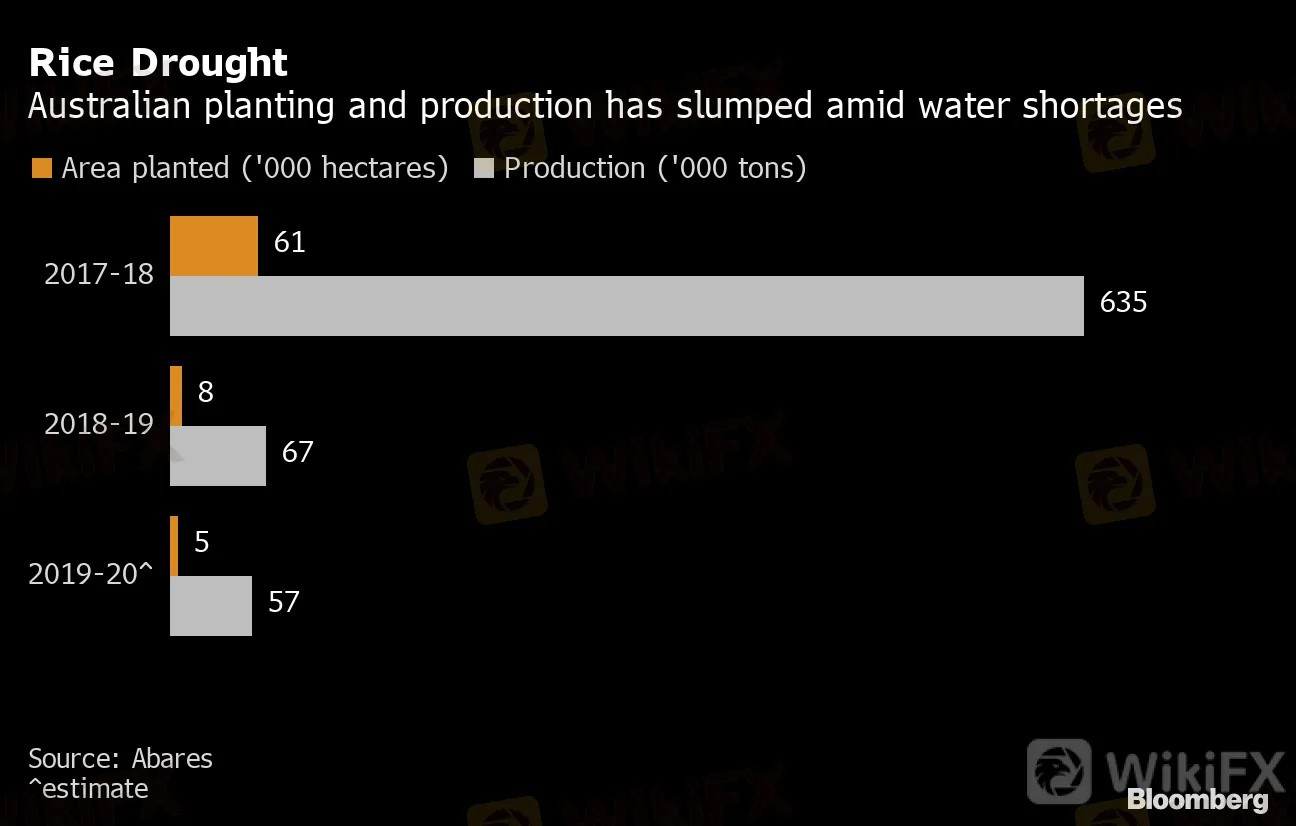This screenshot has width=1296, height=826.
Task: Click the '^estimate' footnote
Action: [88, 788]
